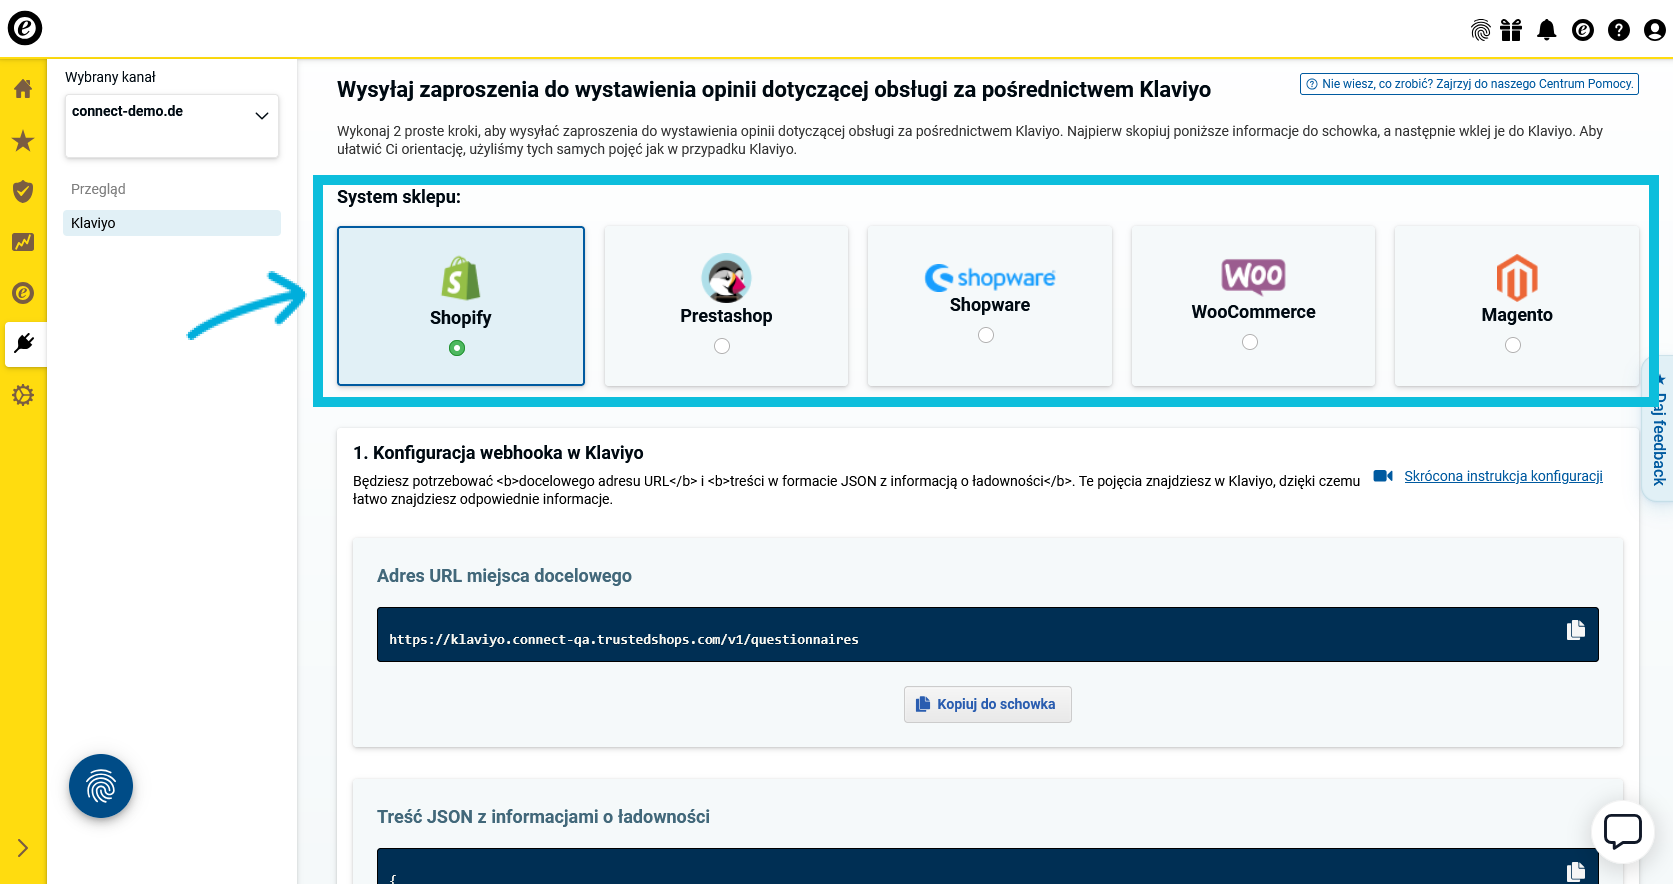Click the WooCommerce card label text
This screenshot has width=1673, height=884.
(x=1253, y=312)
